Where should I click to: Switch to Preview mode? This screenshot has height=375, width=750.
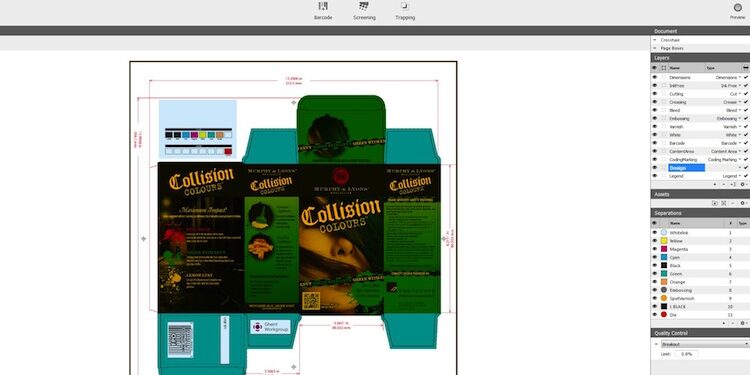[737, 11]
